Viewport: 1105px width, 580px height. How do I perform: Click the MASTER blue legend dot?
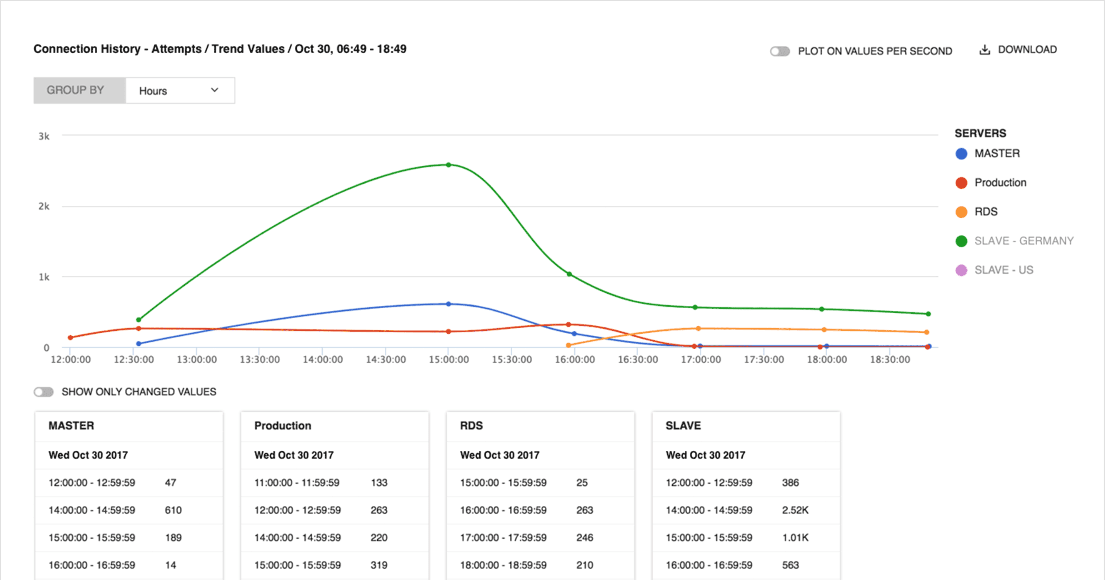point(961,154)
